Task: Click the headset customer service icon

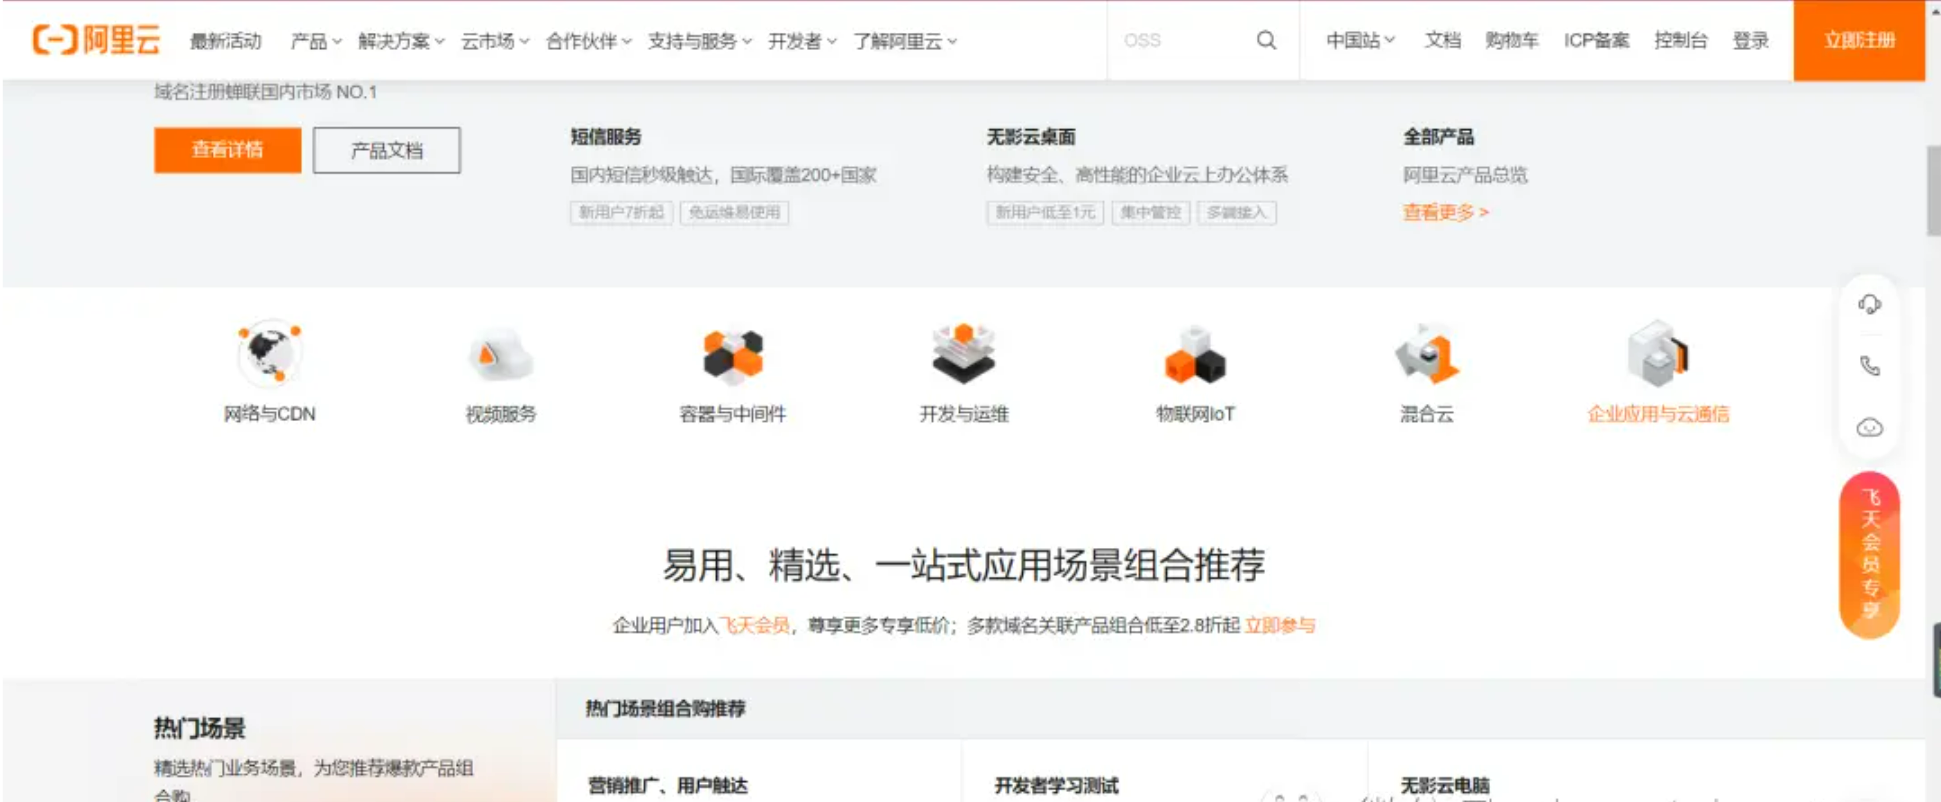Action: coord(1869,305)
